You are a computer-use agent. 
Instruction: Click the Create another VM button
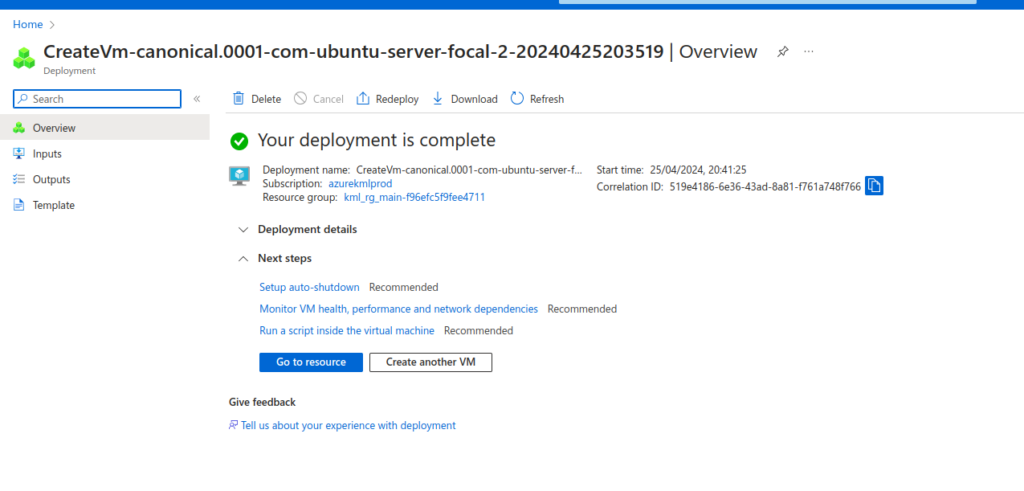(x=430, y=362)
